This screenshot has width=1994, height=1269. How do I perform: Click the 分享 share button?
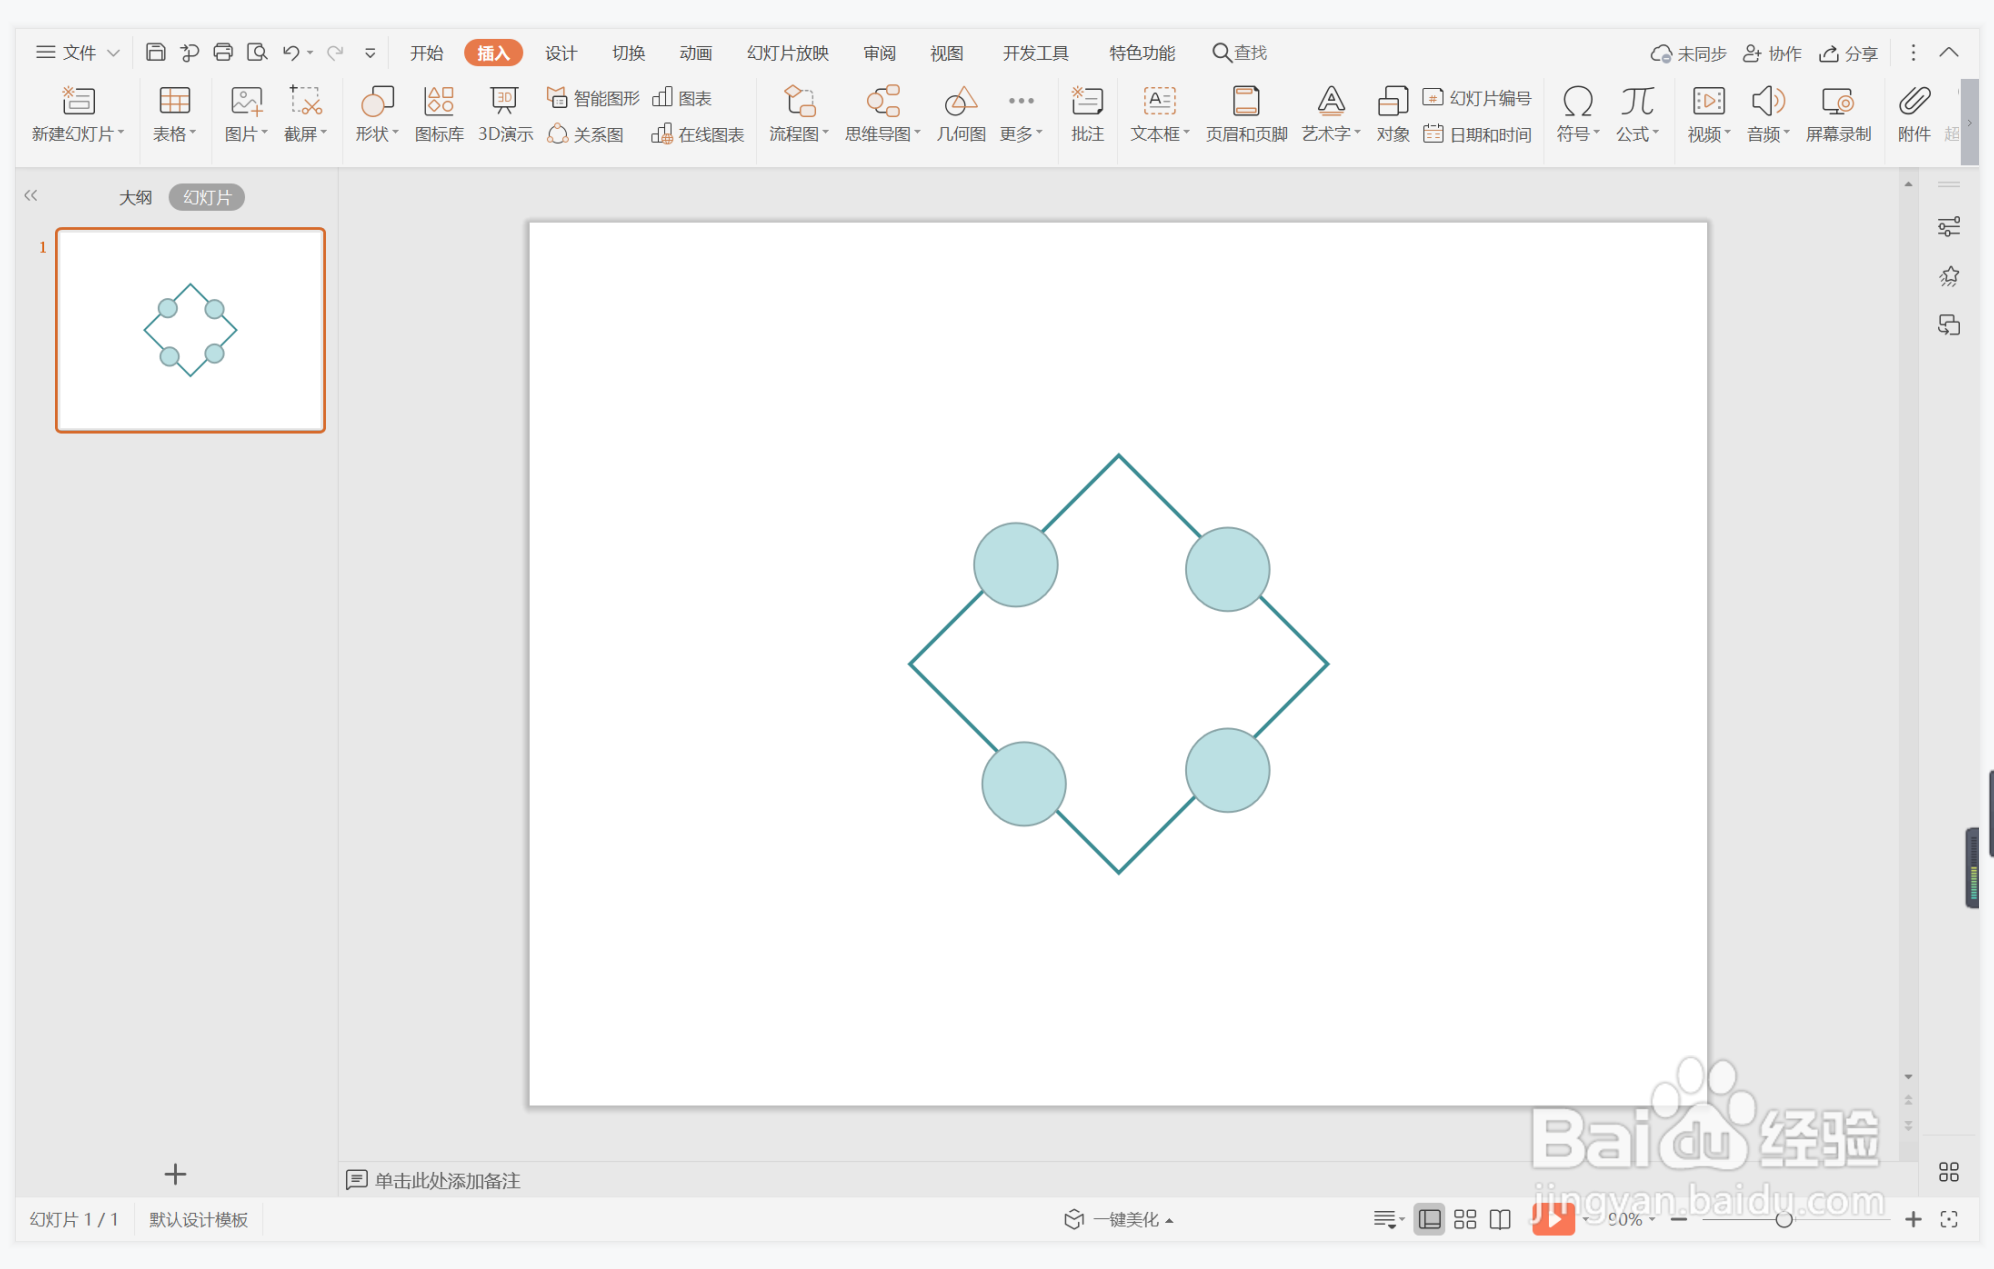[1848, 53]
